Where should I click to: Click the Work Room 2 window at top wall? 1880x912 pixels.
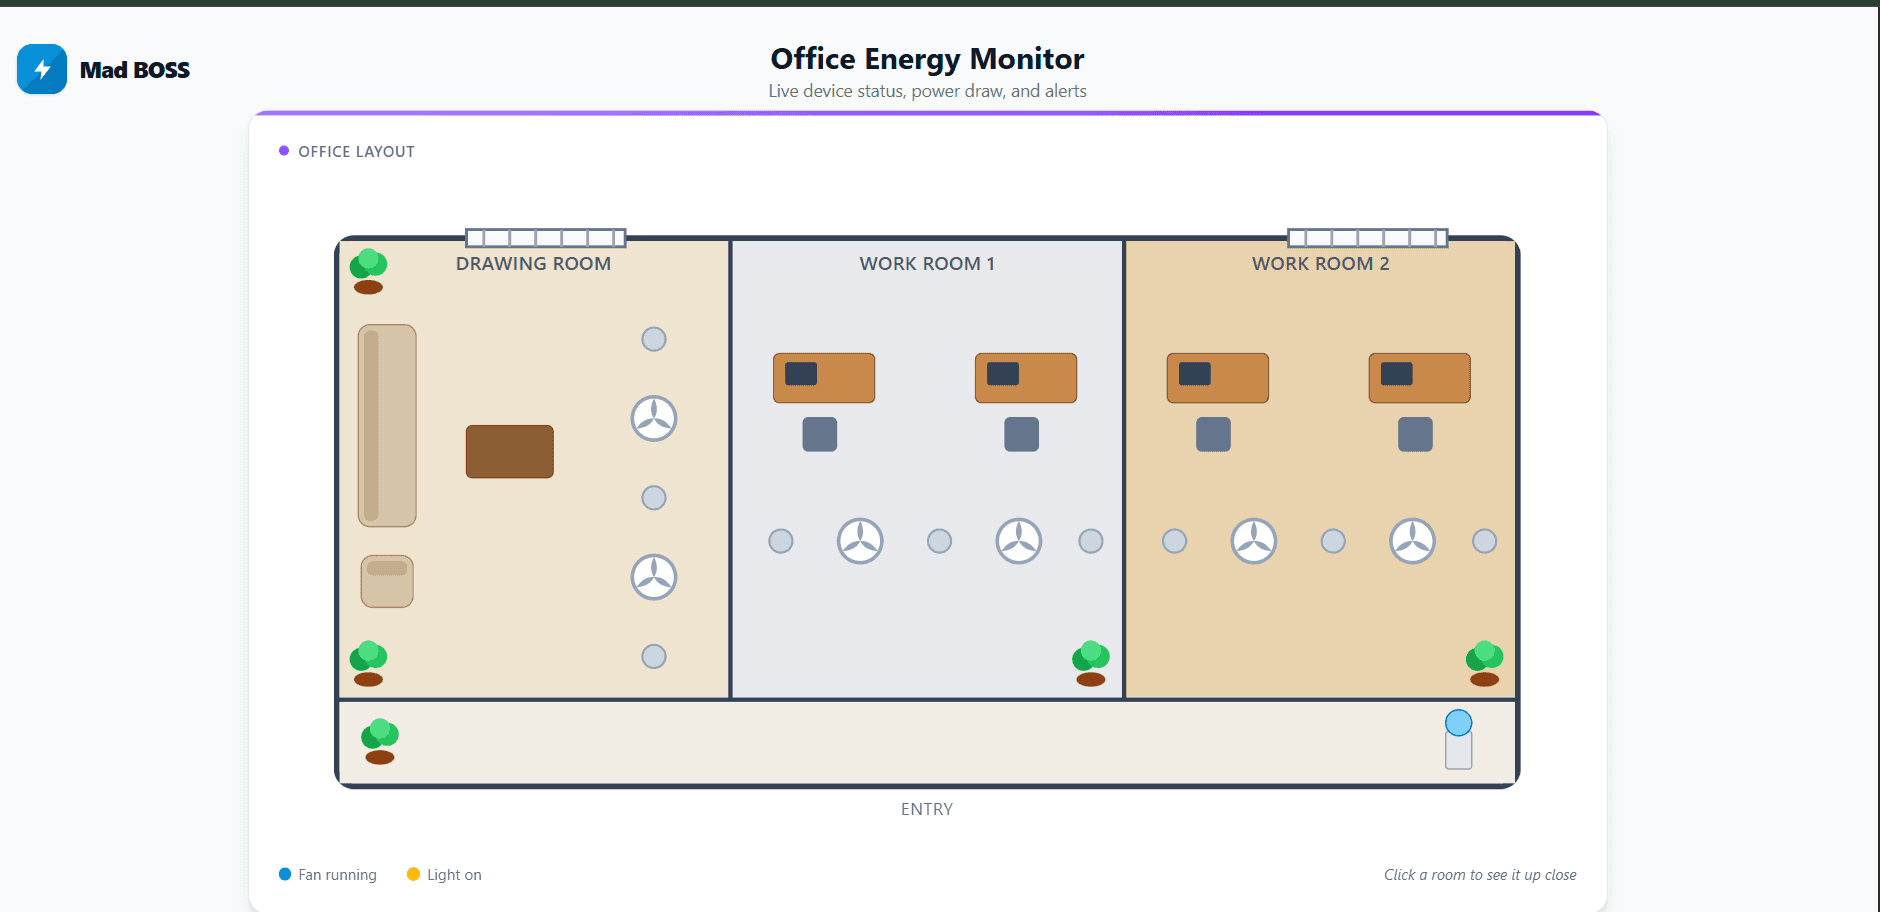(1368, 238)
